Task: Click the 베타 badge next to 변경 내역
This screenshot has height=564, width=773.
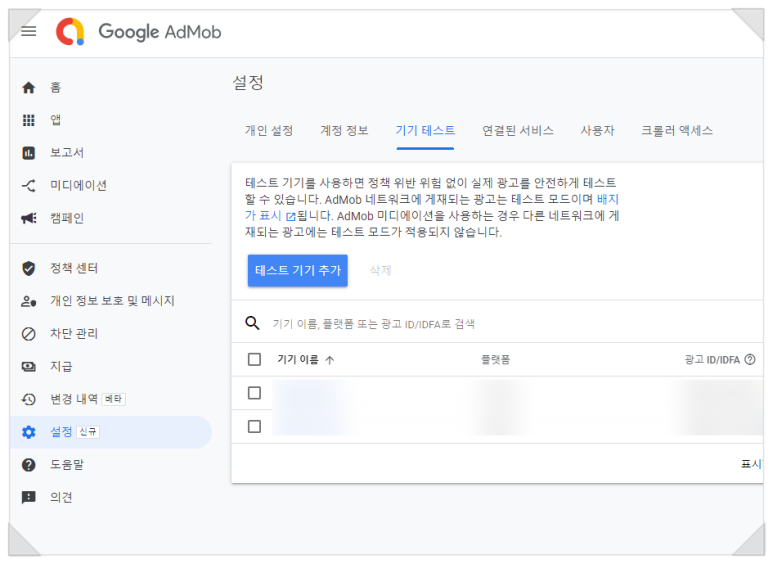Action: [113, 399]
